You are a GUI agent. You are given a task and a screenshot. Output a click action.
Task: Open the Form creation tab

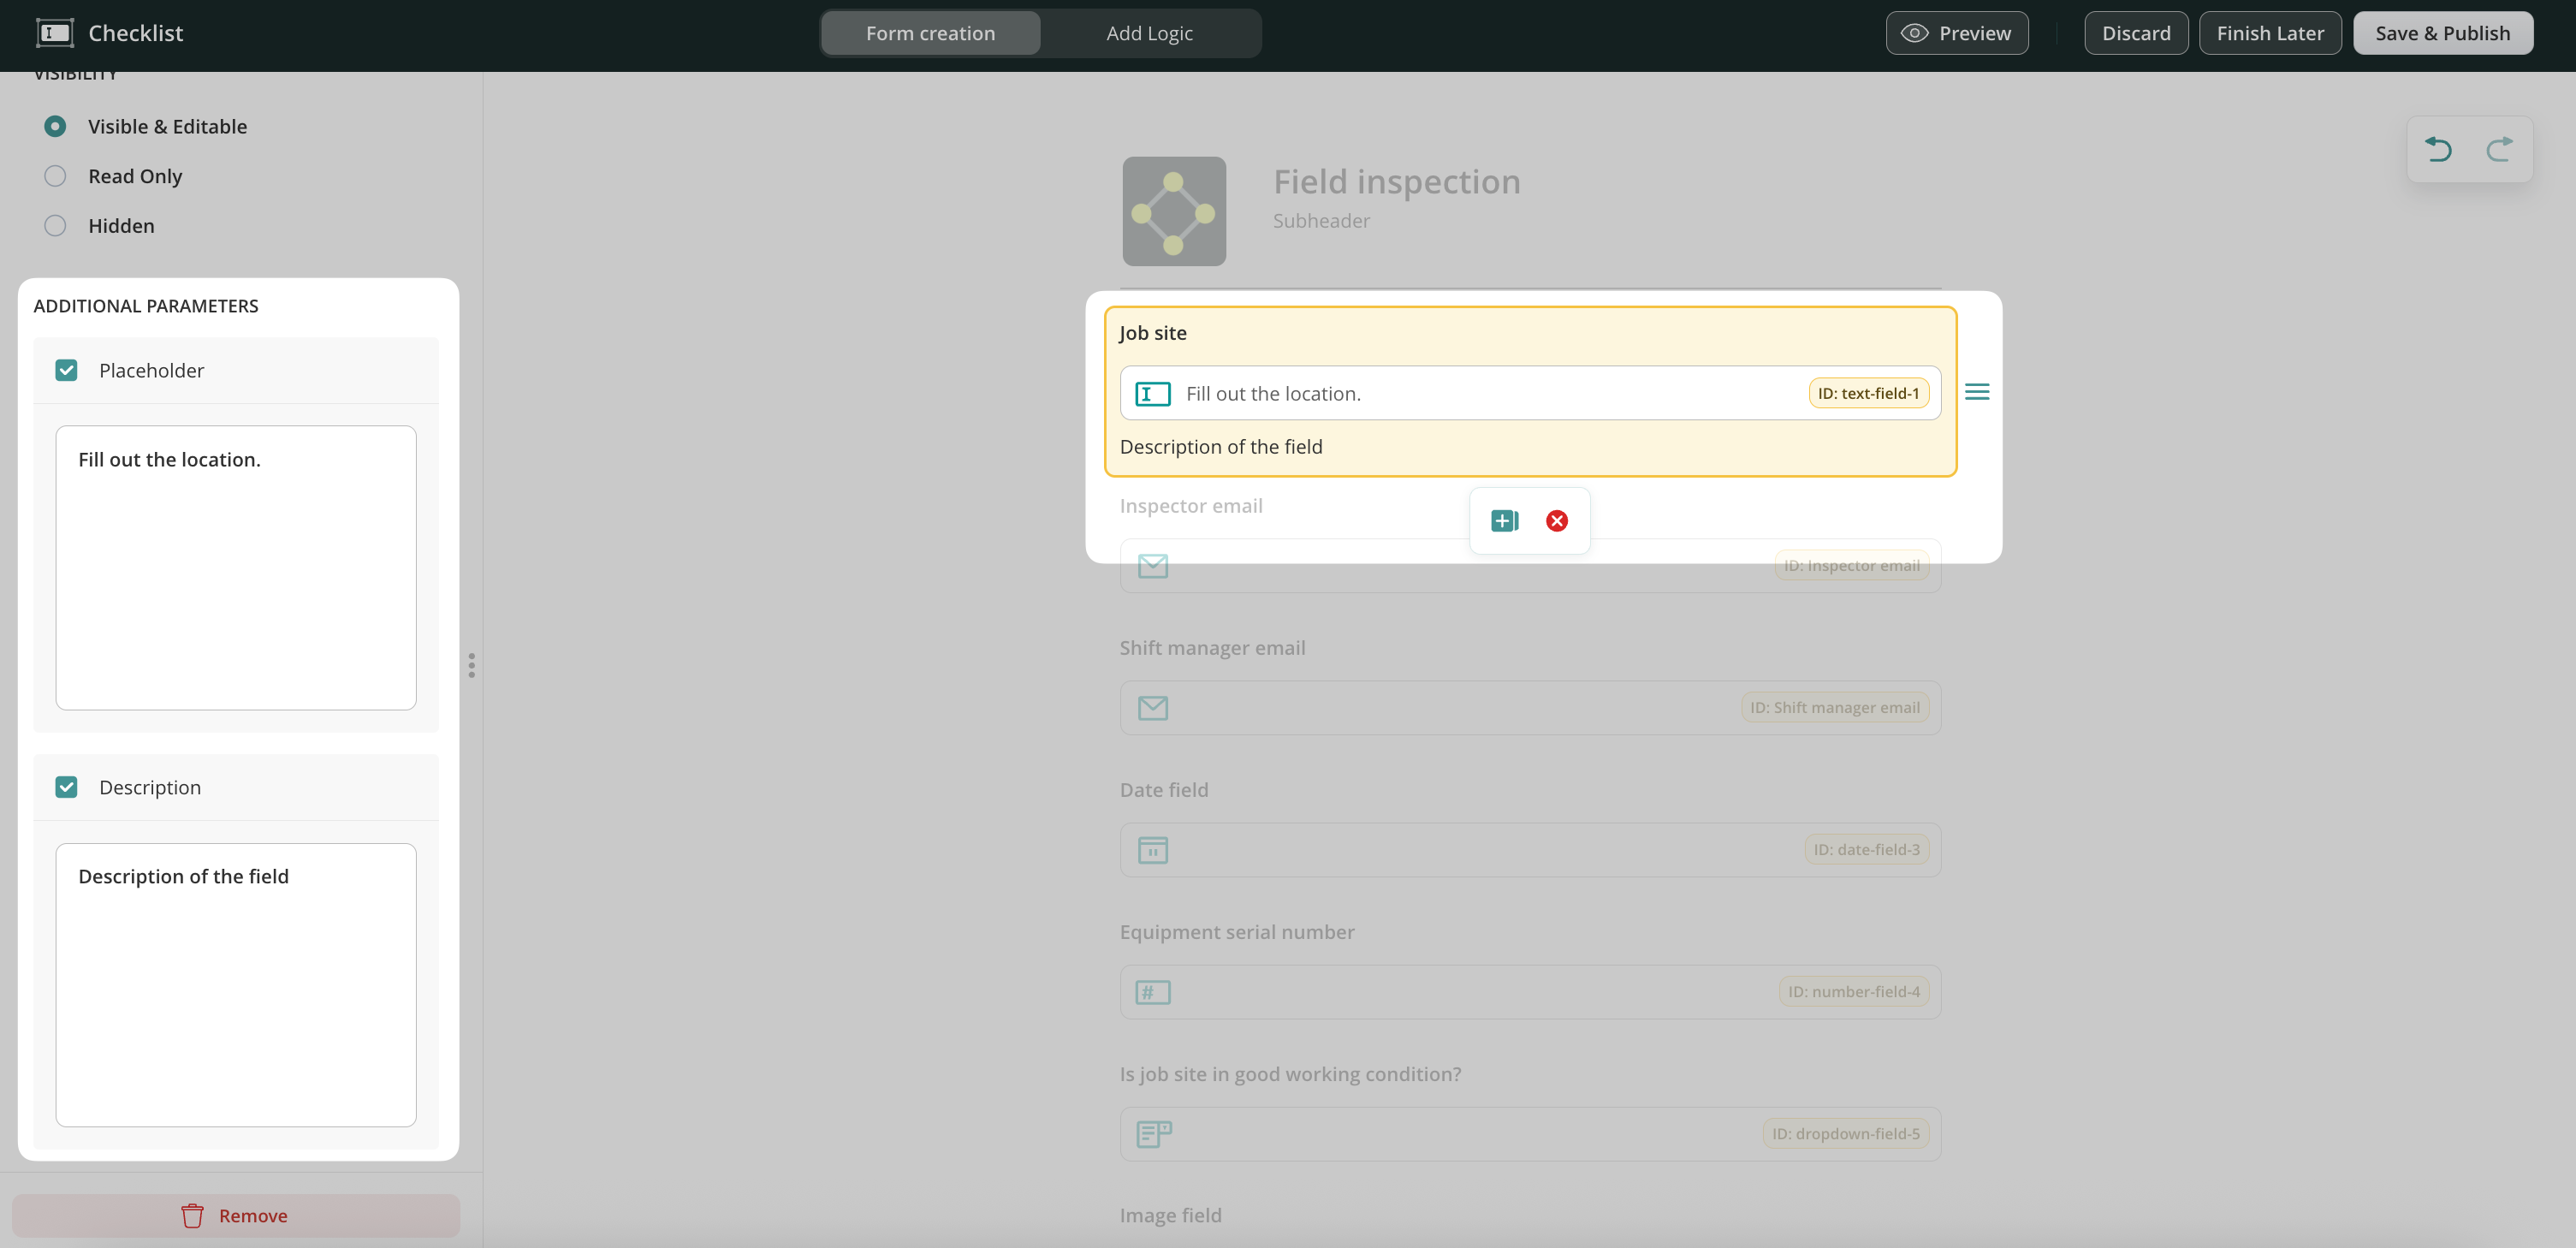tap(930, 33)
